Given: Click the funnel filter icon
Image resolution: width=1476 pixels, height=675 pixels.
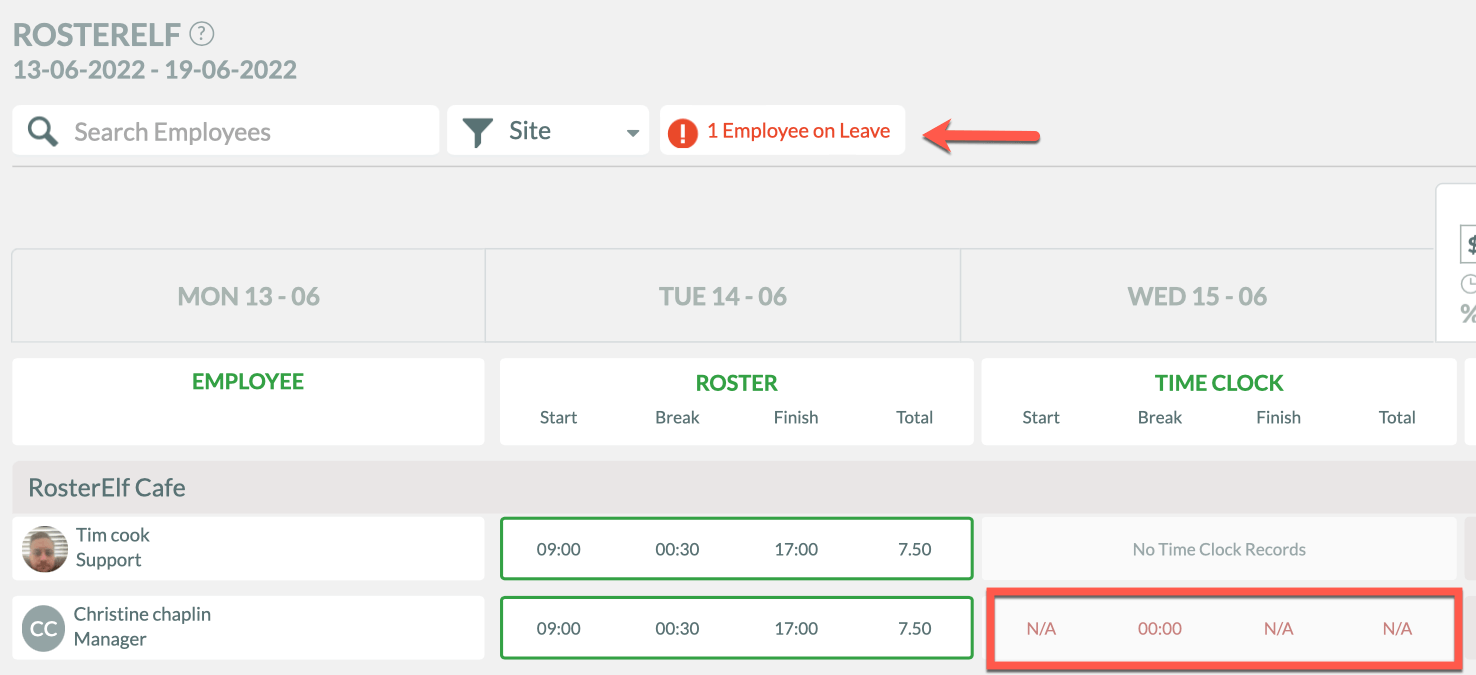Looking at the screenshot, I should [x=478, y=132].
